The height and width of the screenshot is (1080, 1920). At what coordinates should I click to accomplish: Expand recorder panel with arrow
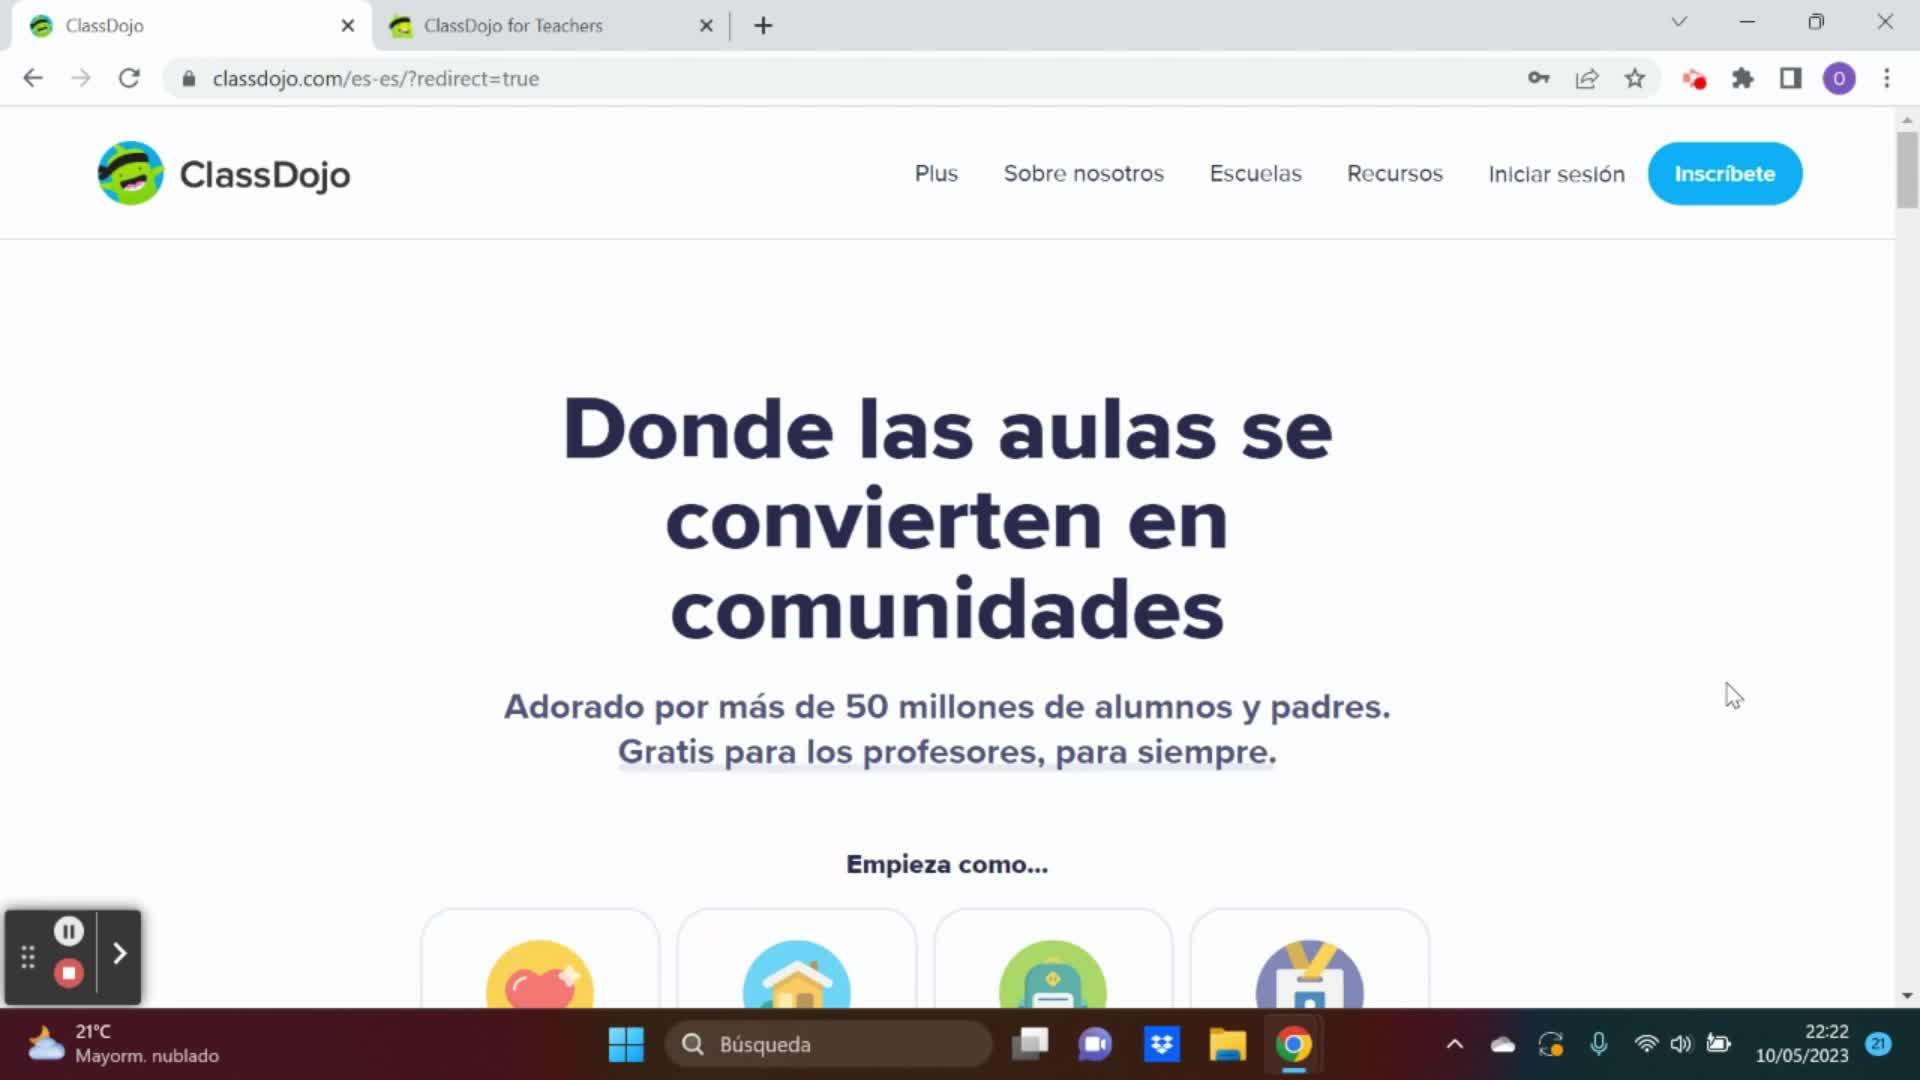tap(120, 954)
